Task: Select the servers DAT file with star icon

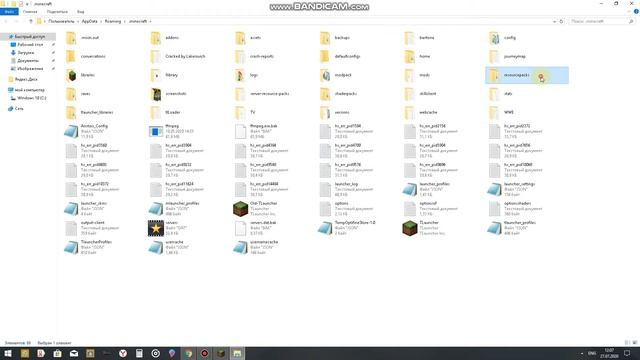Action: (x=164, y=228)
